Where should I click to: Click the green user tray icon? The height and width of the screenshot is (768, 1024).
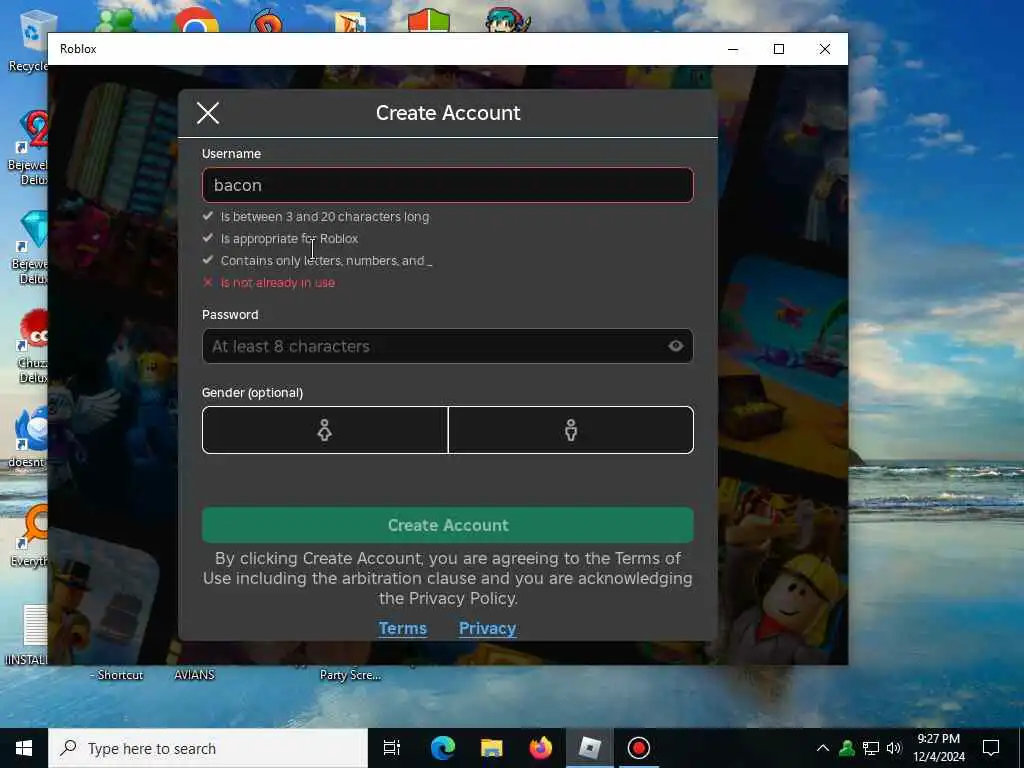pyautogui.click(x=847, y=748)
